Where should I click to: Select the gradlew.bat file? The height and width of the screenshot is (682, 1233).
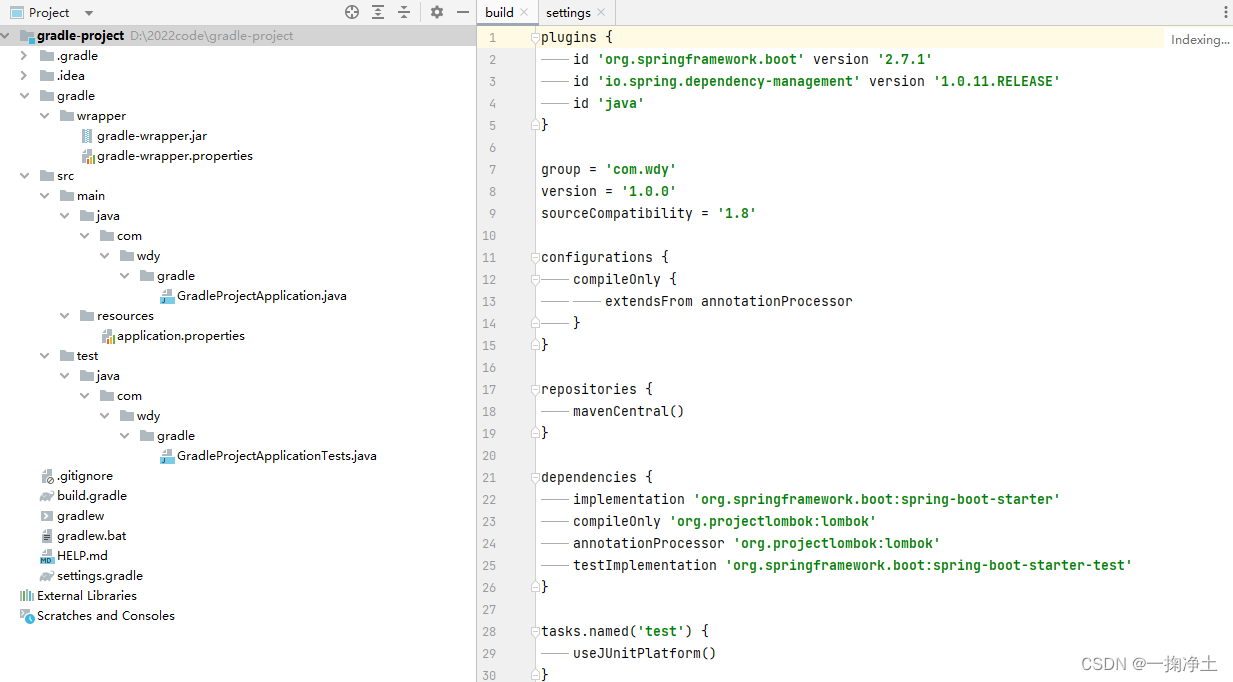pos(92,536)
